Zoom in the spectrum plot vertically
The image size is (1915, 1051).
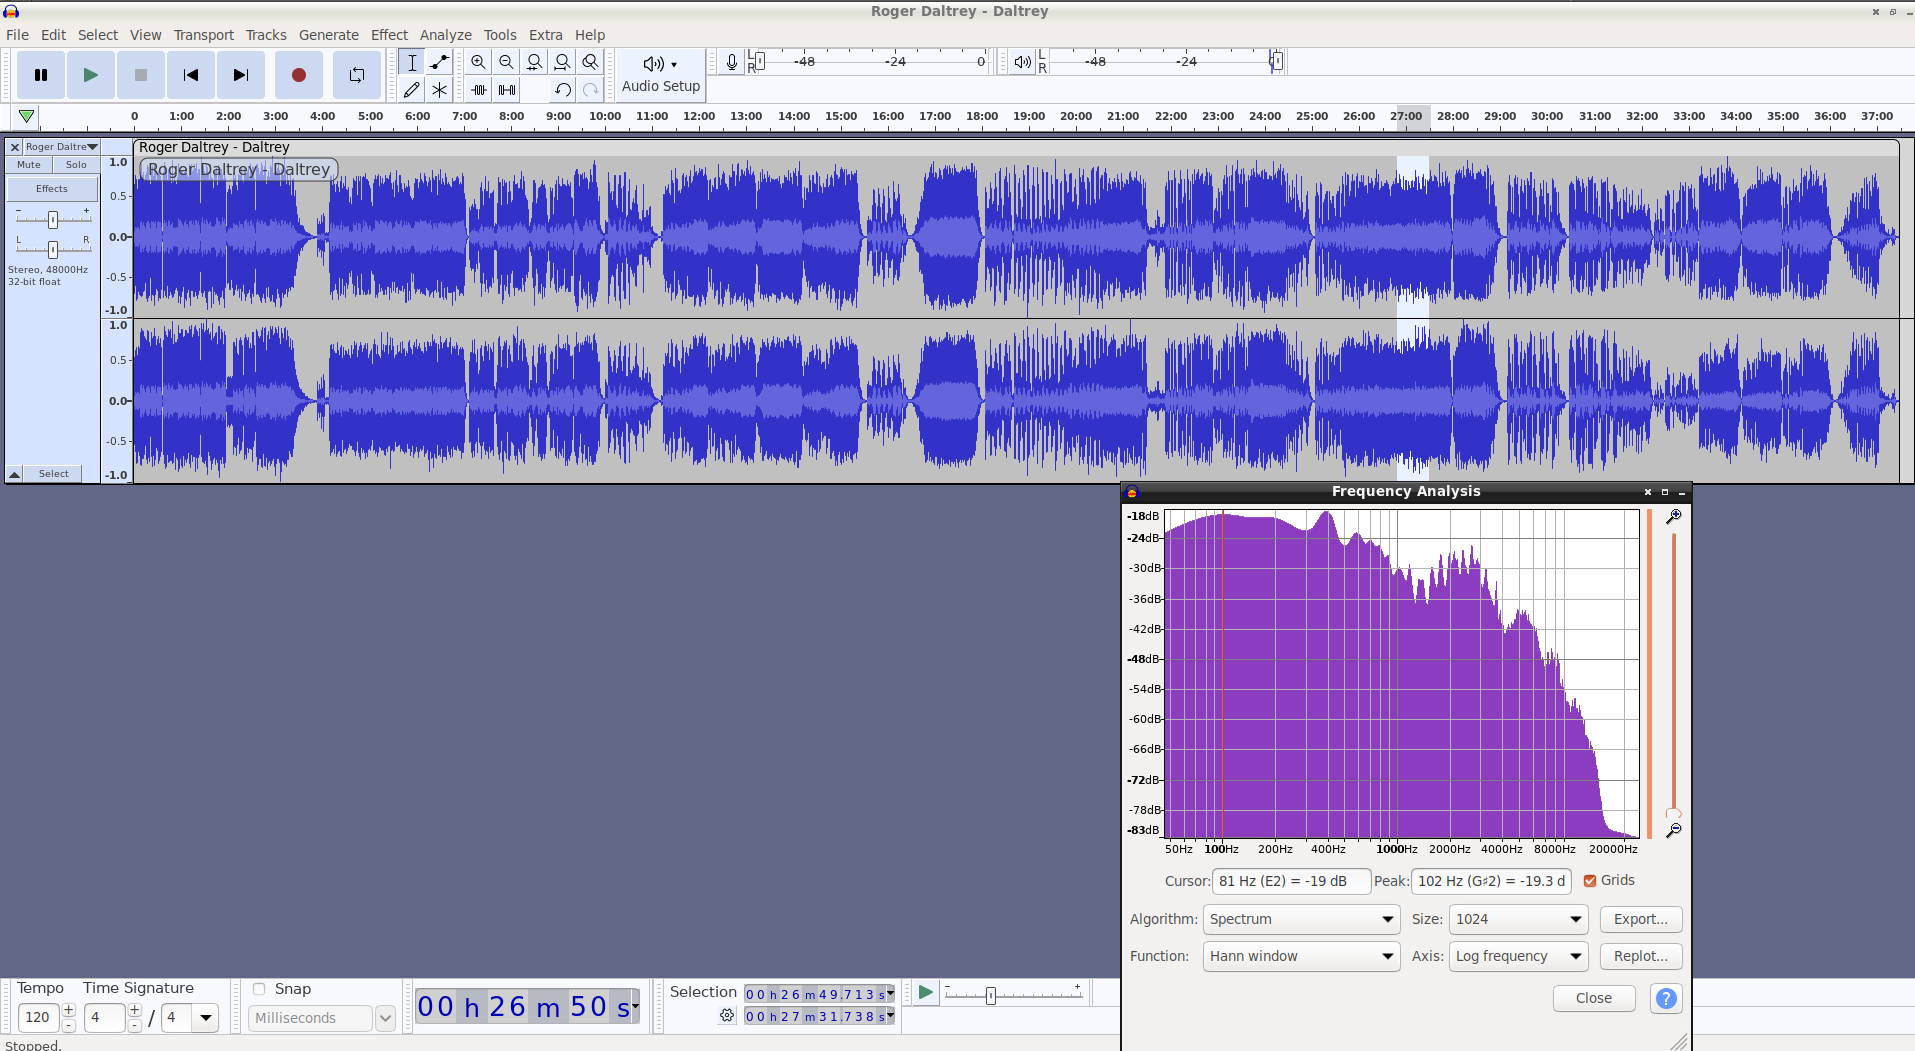(1673, 517)
